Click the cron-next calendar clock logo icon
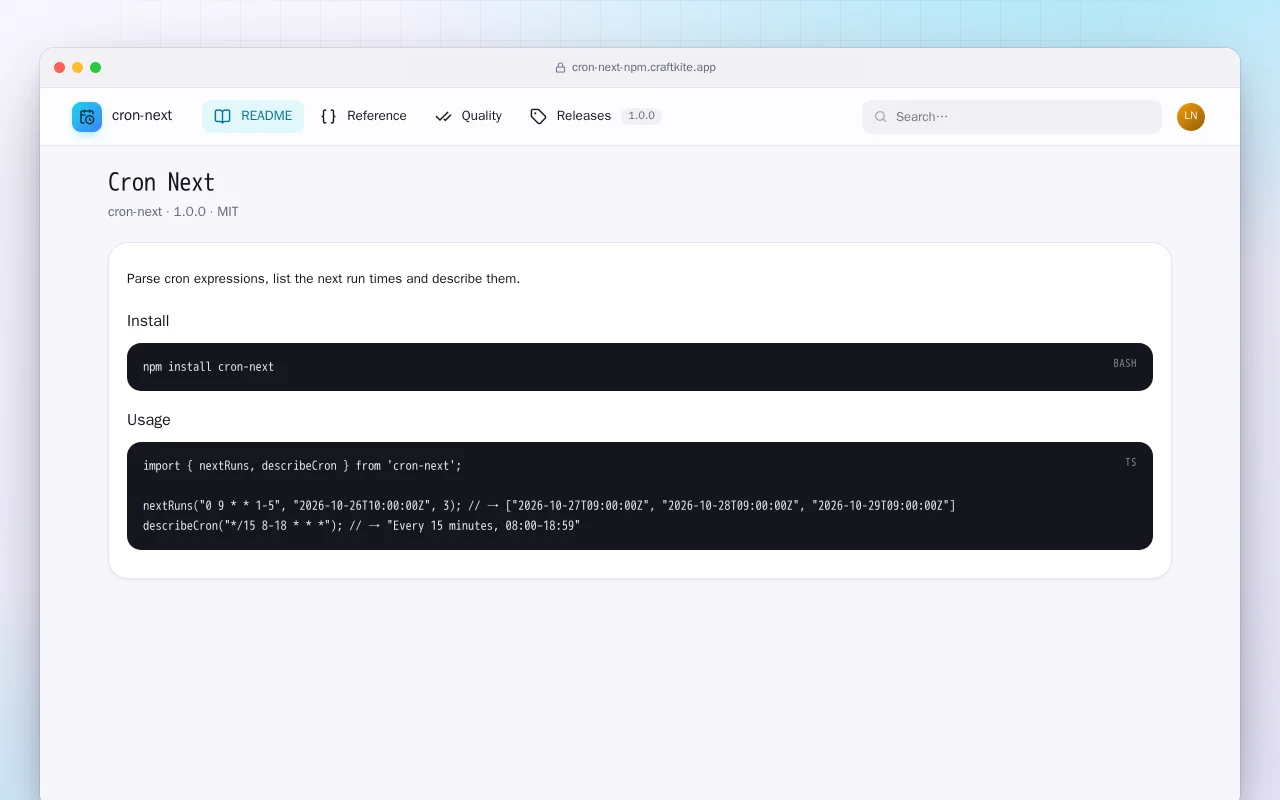Image resolution: width=1280 pixels, height=800 pixels. click(x=87, y=117)
